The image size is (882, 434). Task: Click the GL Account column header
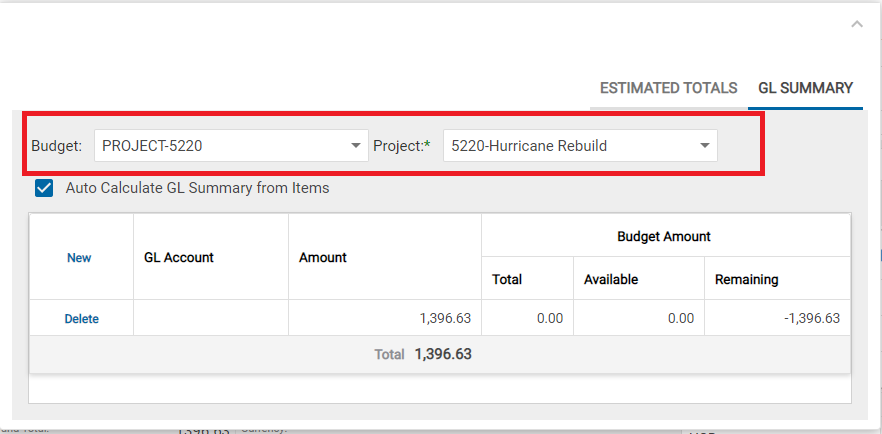click(179, 258)
